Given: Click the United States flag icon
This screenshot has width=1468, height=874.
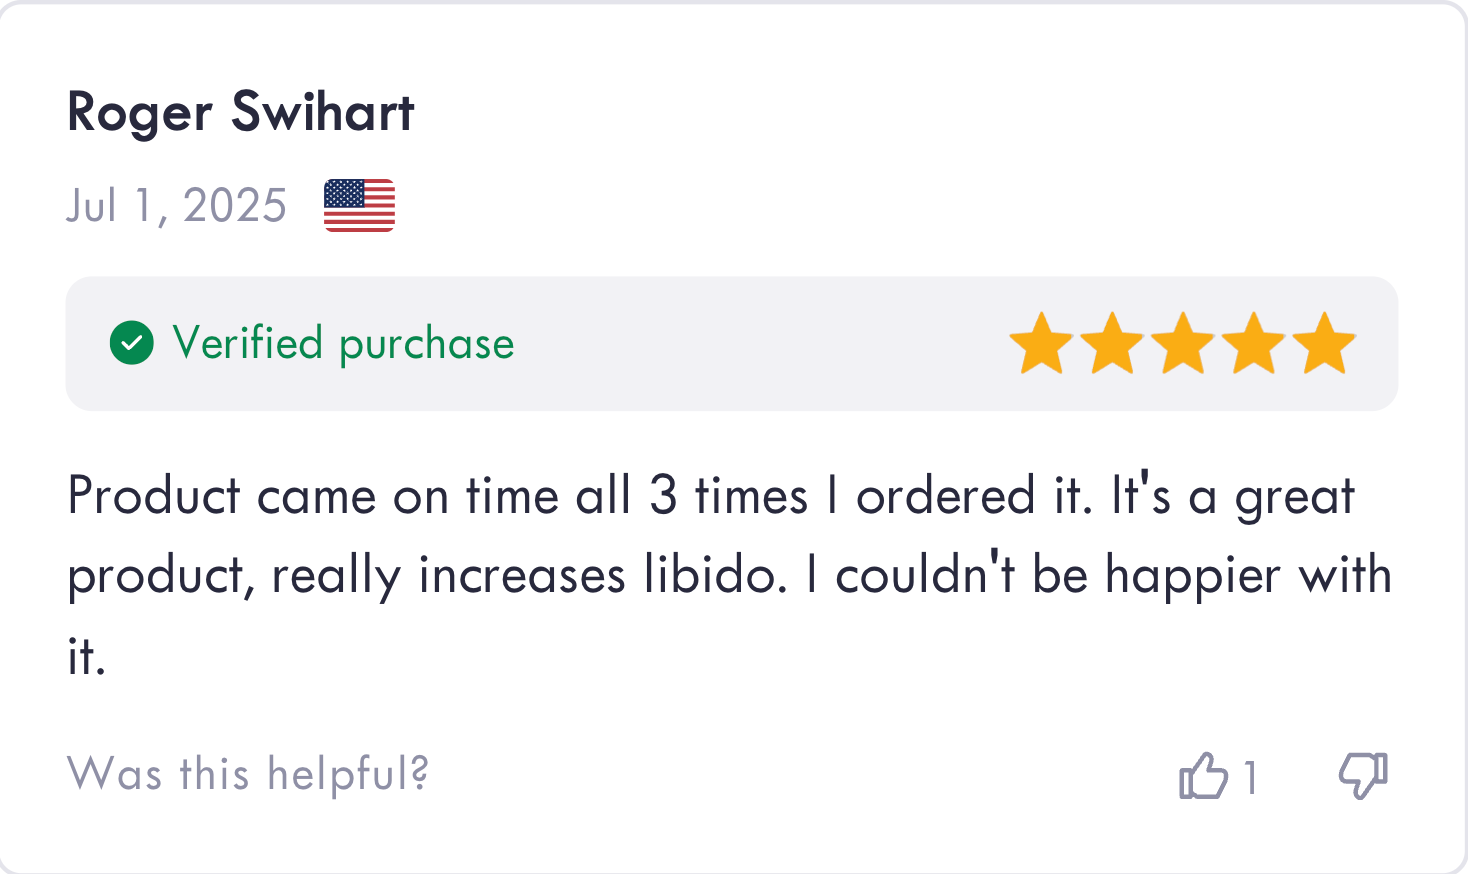Looking at the screenshot, I should 359,206.
